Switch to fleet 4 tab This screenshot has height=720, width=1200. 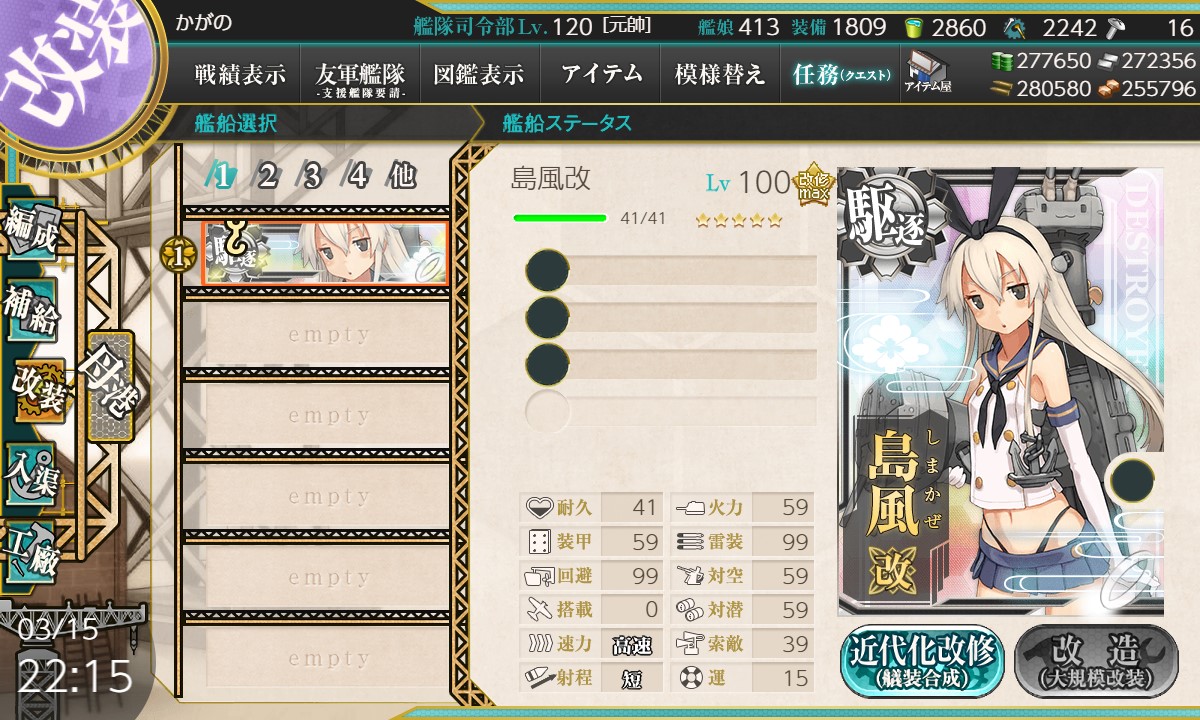[357, 176]
